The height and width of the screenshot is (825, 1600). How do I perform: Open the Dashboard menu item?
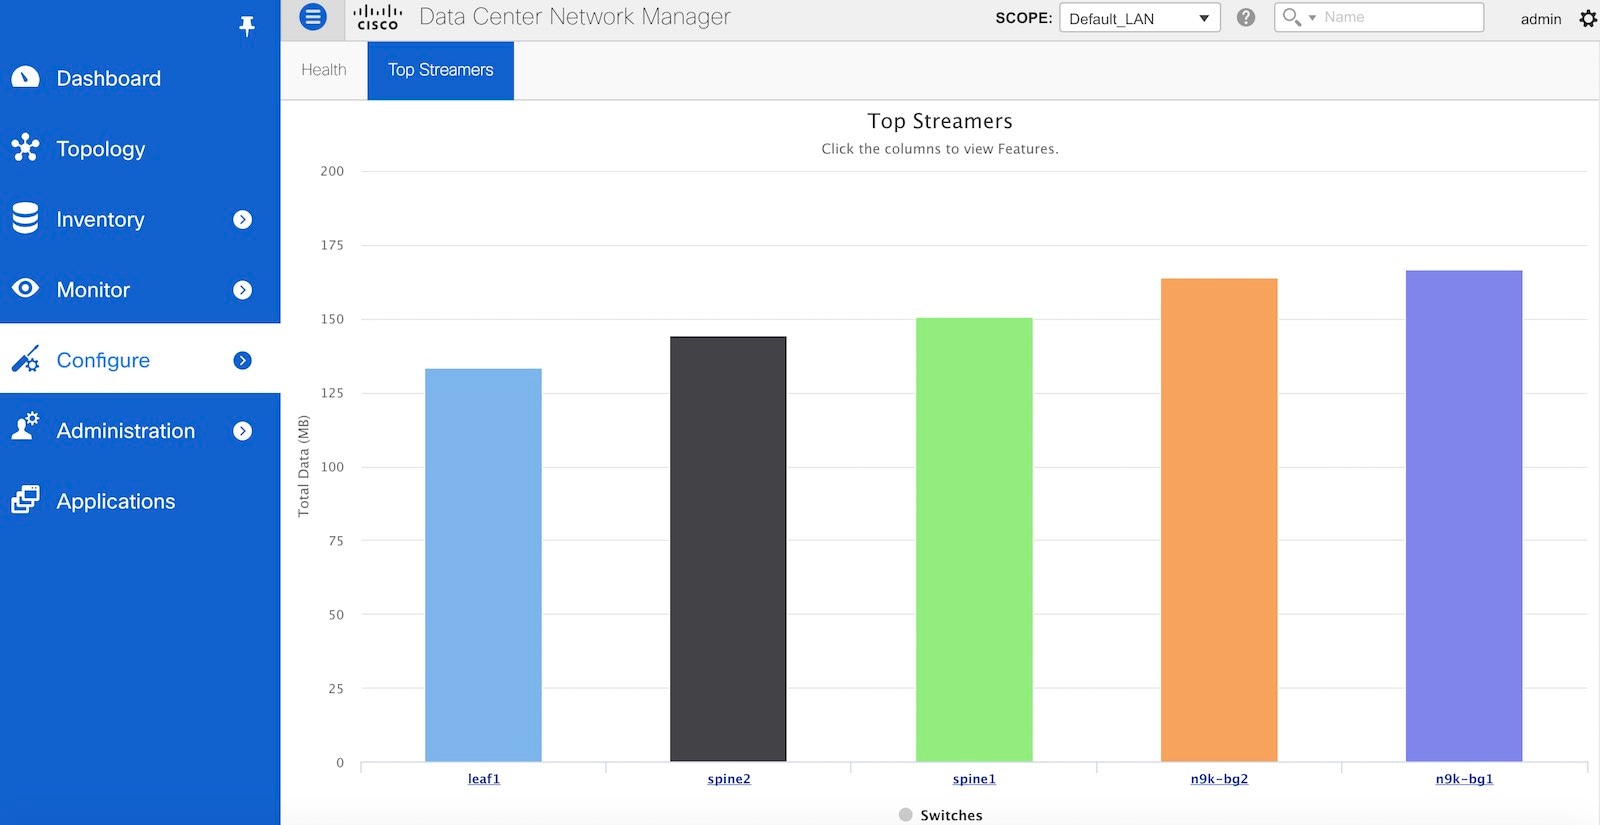tap(140, 78)
